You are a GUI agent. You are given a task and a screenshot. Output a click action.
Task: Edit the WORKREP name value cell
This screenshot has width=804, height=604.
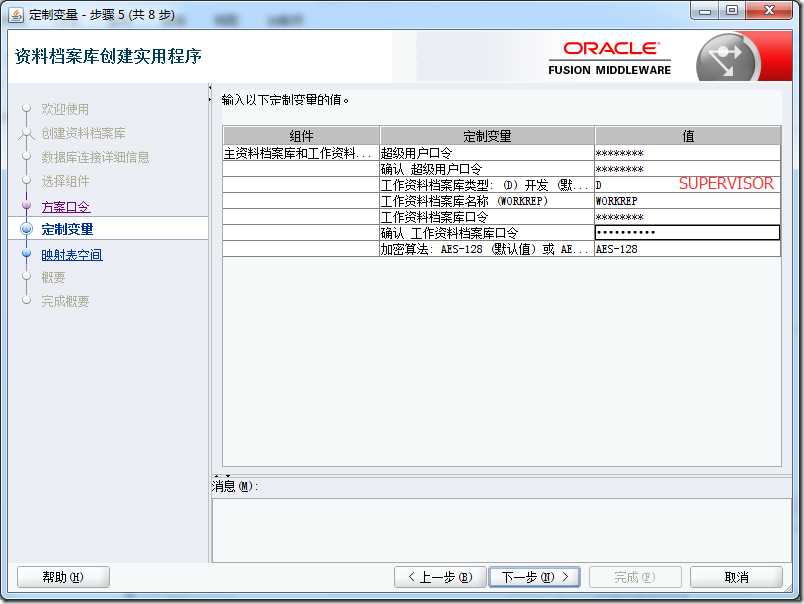pos(688,200)
